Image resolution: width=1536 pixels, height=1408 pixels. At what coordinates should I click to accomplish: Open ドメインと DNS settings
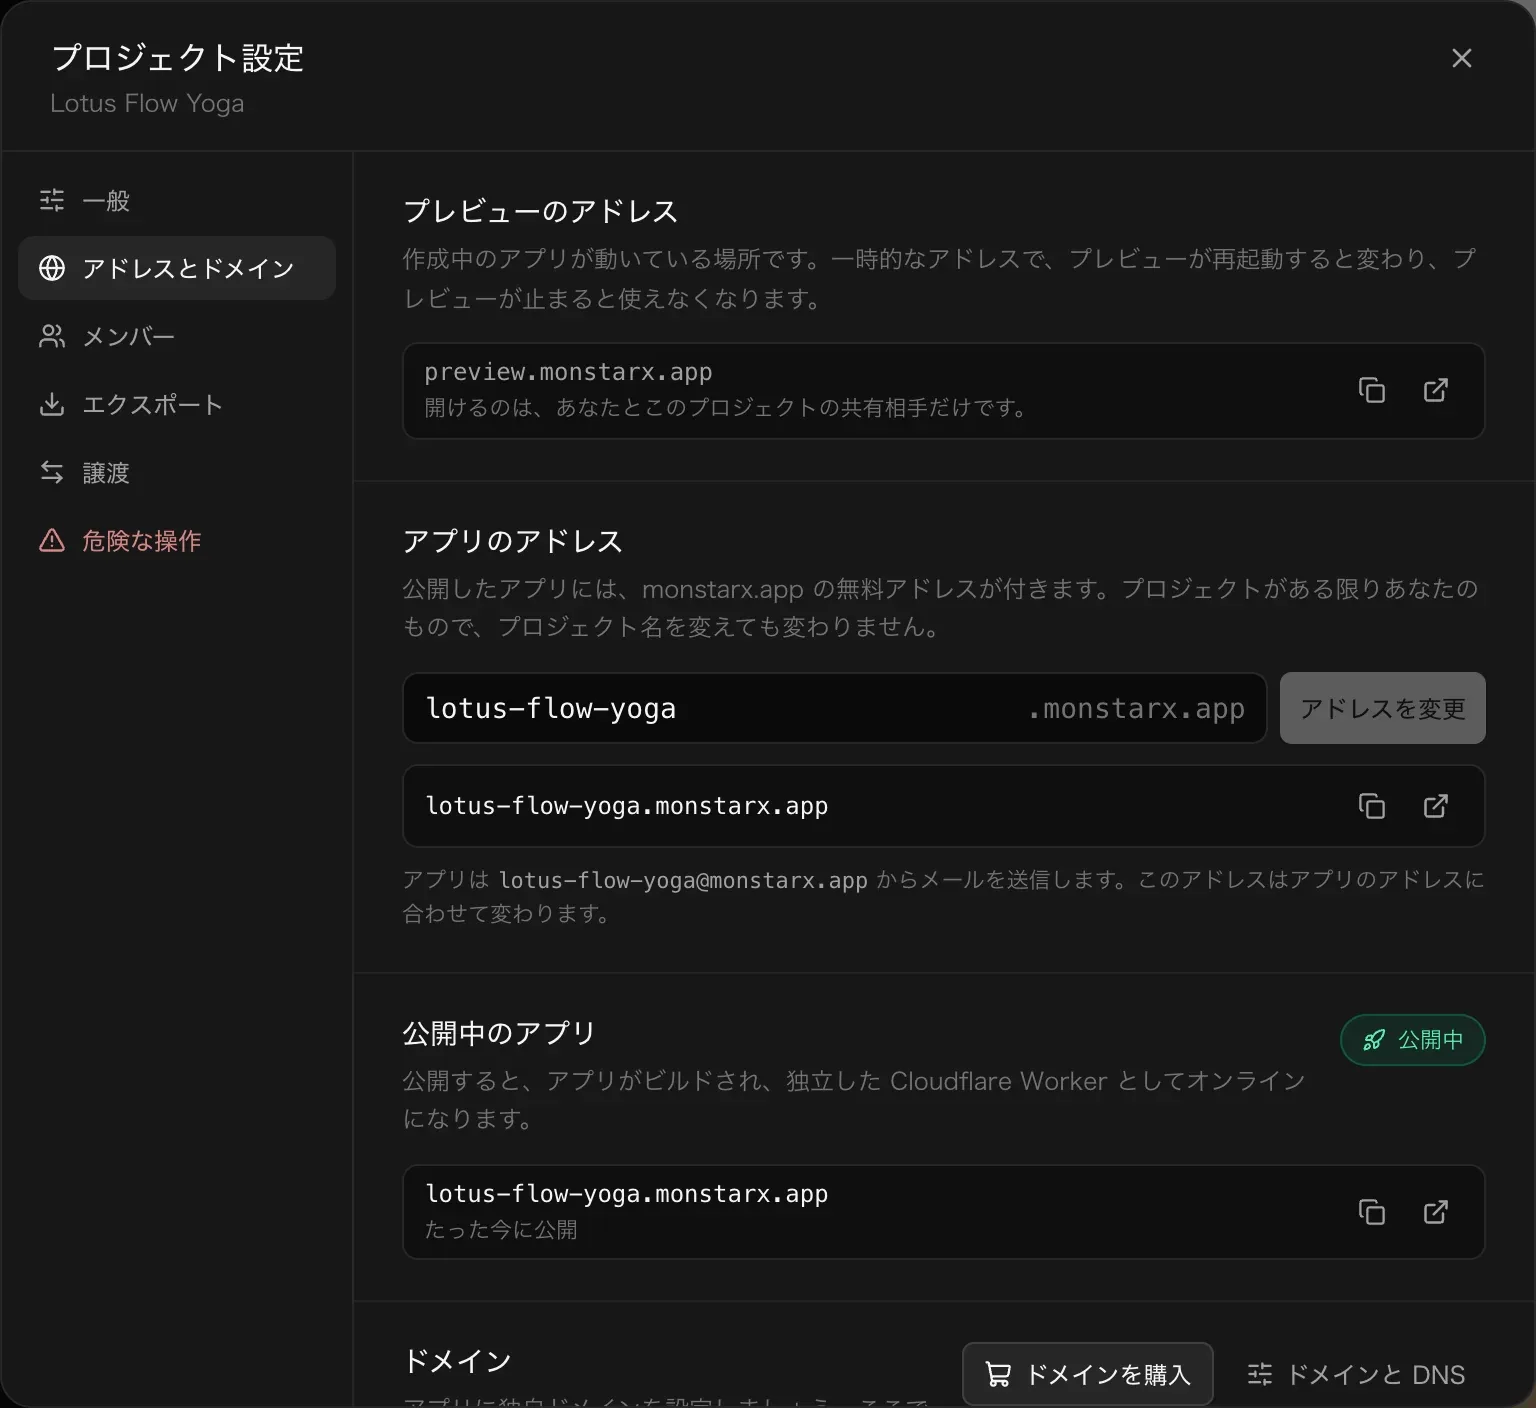pos(1356,1374)
